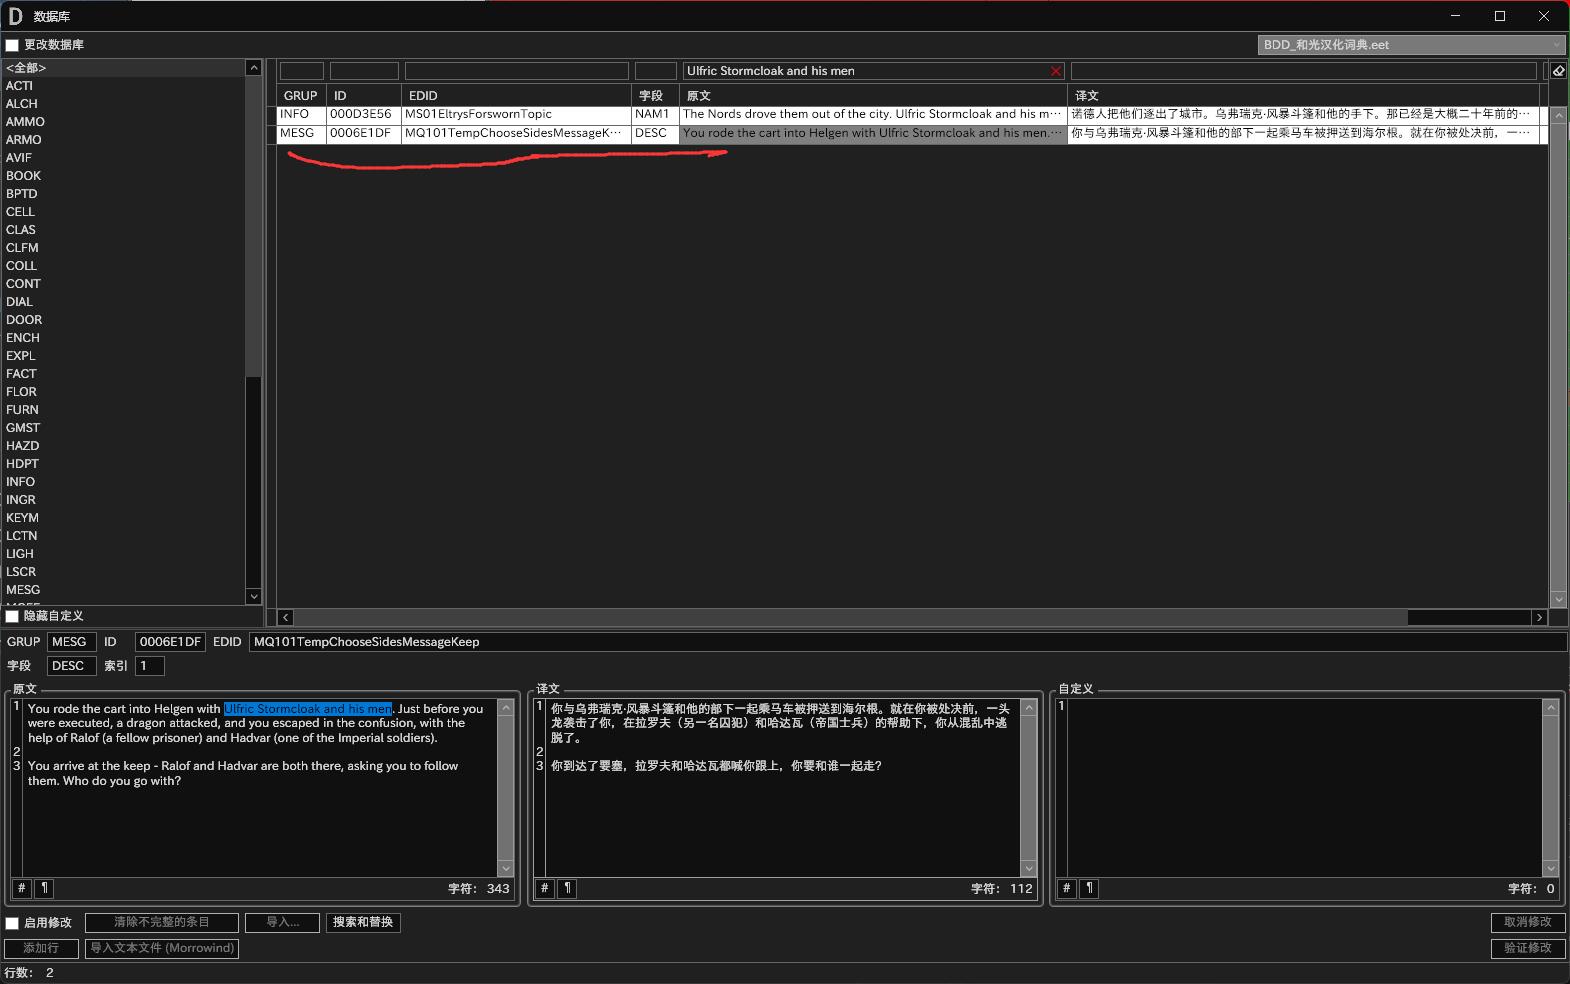Select <全部> in the group list
The image size is (1570, 984).
(123, 68)
